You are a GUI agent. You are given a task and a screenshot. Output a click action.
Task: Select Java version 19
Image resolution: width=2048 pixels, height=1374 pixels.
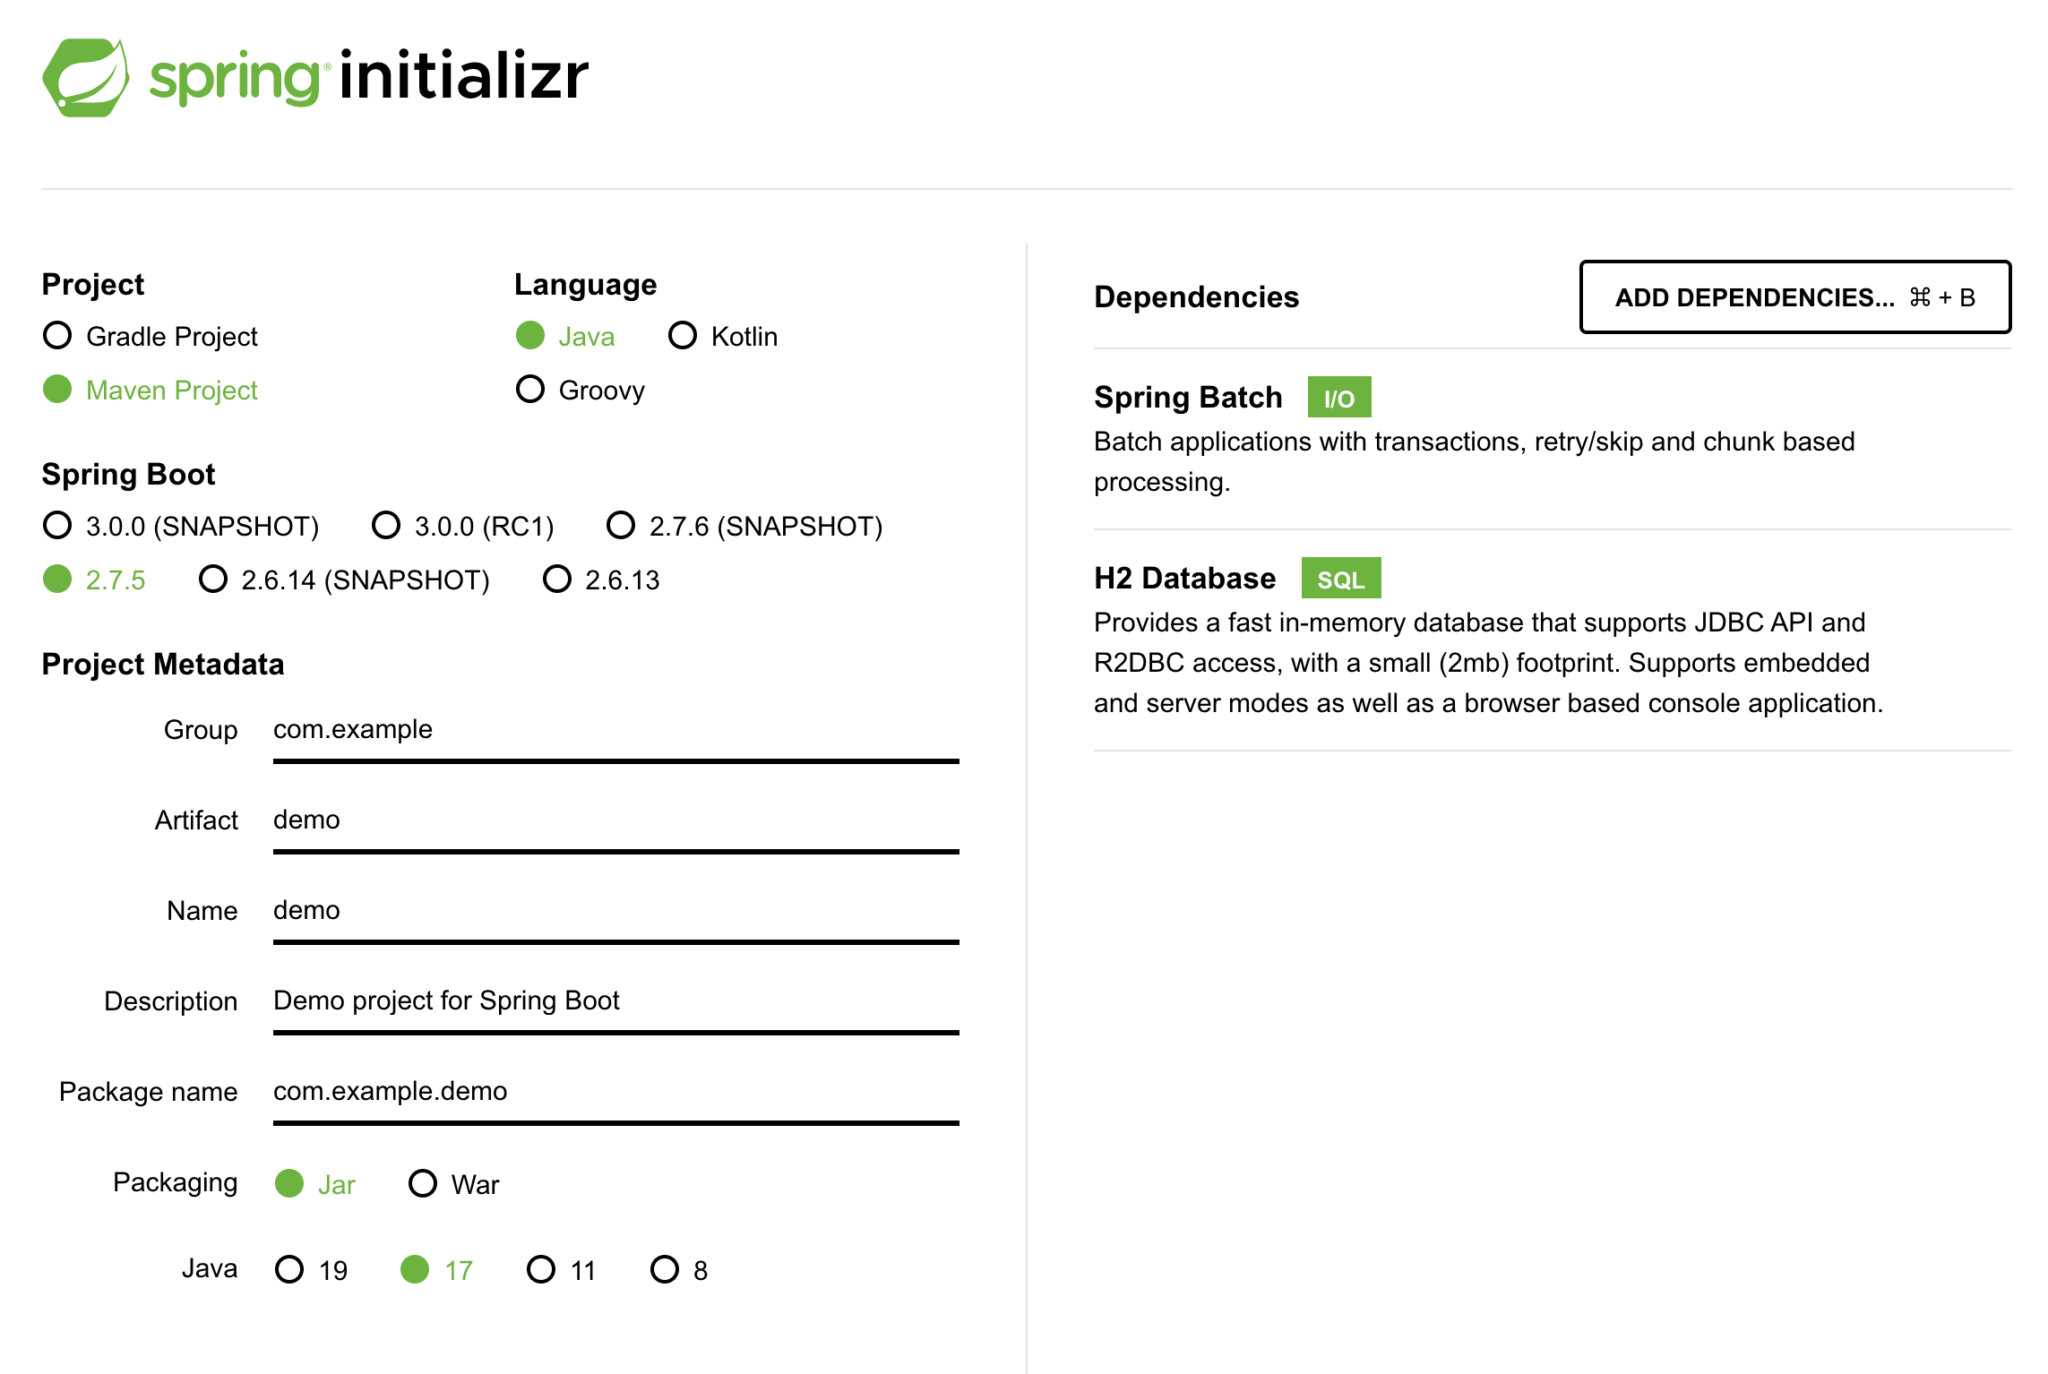(289, 1269)
